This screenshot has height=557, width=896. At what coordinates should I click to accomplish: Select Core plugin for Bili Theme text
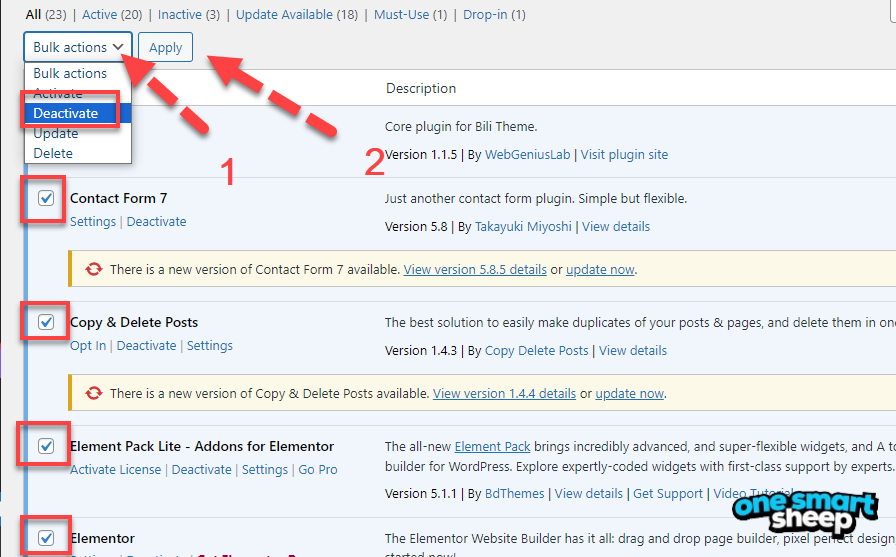click(x=461, y=127)
